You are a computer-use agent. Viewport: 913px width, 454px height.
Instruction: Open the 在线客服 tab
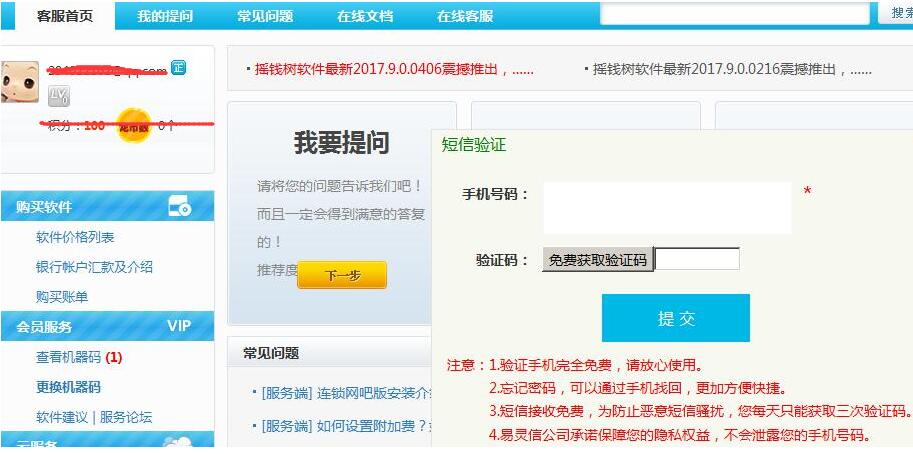465,16
